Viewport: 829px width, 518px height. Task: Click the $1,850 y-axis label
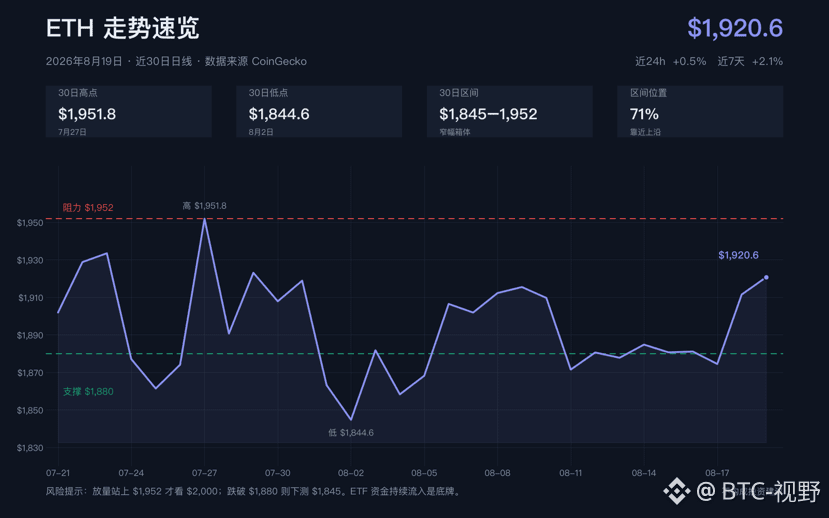(x=30, y=411)
